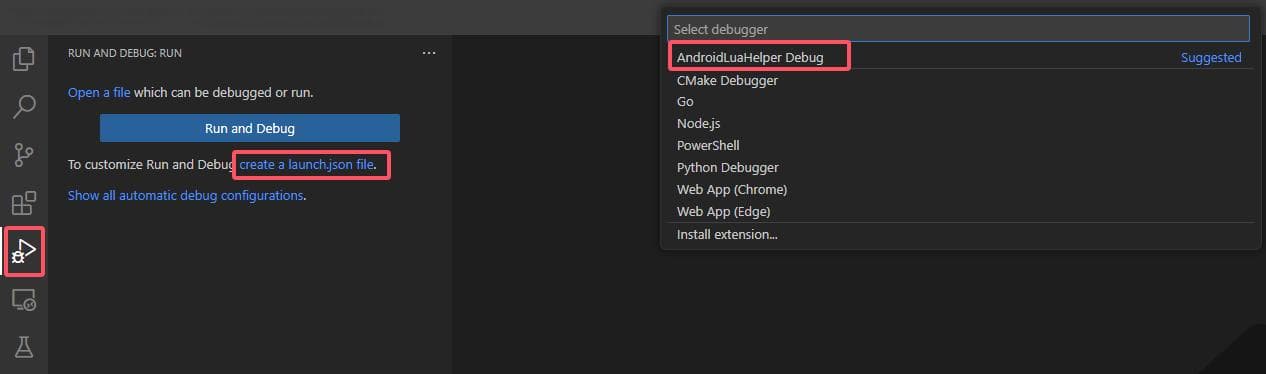Select AndroidLuaHelper Debug debugger
Viewport: 1266px width, 374px height.
click(x=959, y=58)
